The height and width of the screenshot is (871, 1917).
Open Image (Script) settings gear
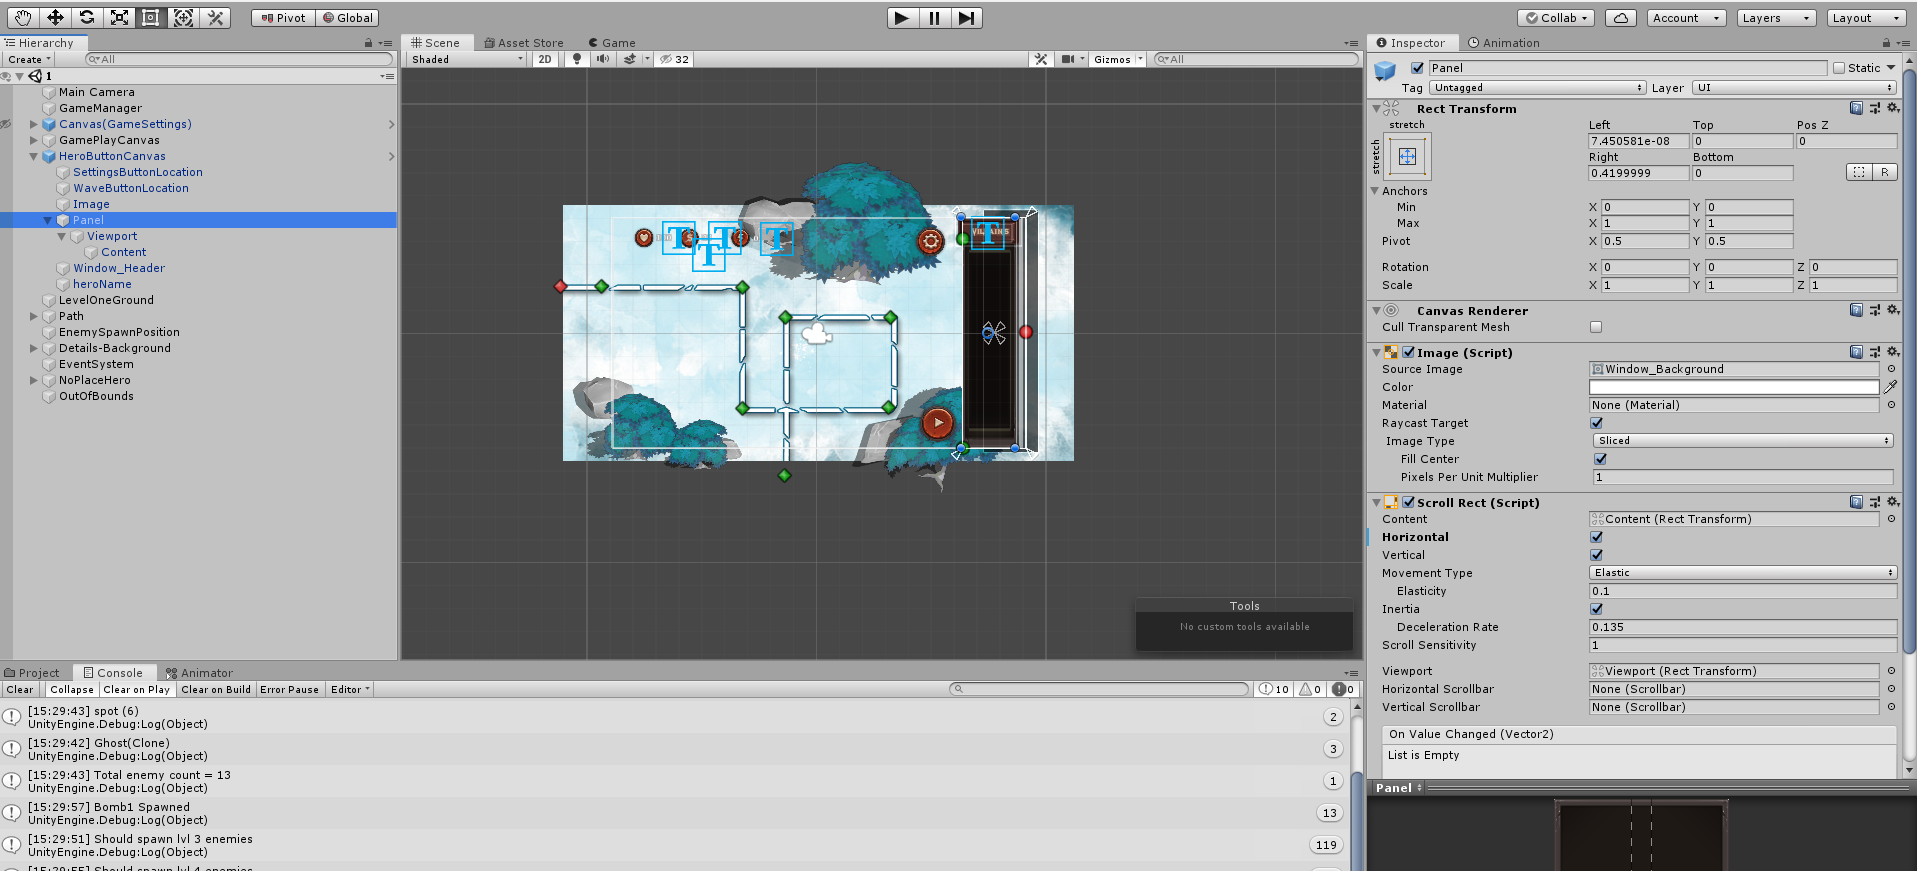pyautogui.click(x=1892, y=352)
